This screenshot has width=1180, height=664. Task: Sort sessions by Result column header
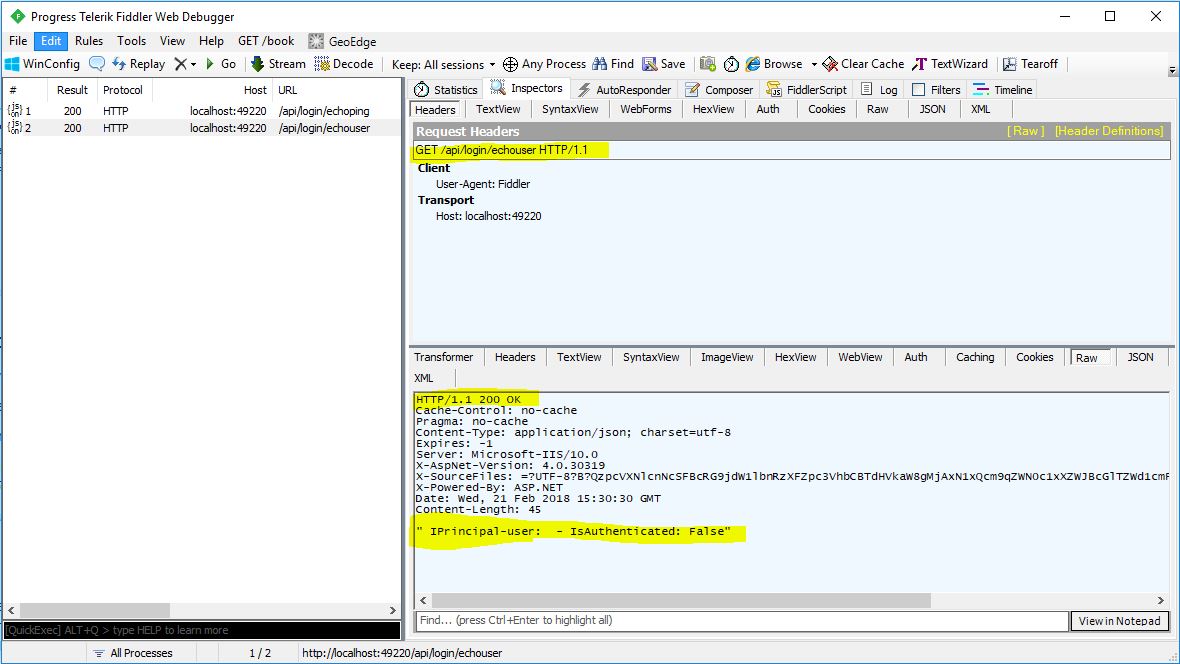pyautogui.click(x=72, y=90)
